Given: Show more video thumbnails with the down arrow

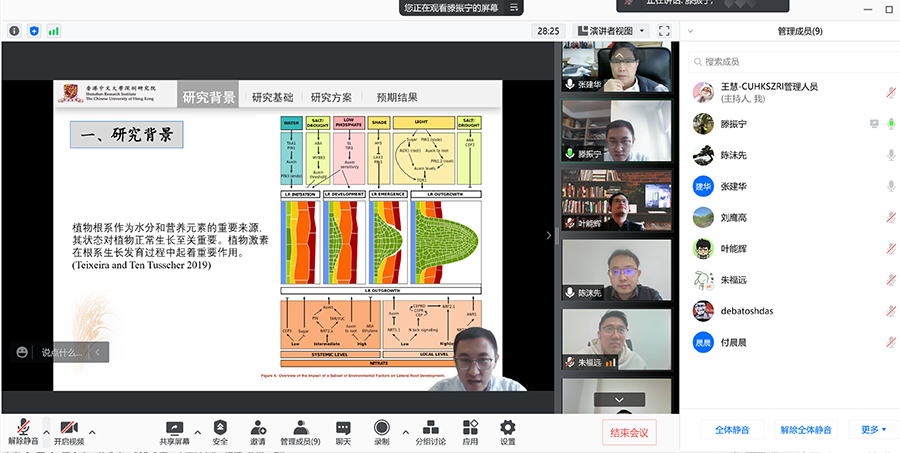Looking at the screenshot, I should (619, 400).
